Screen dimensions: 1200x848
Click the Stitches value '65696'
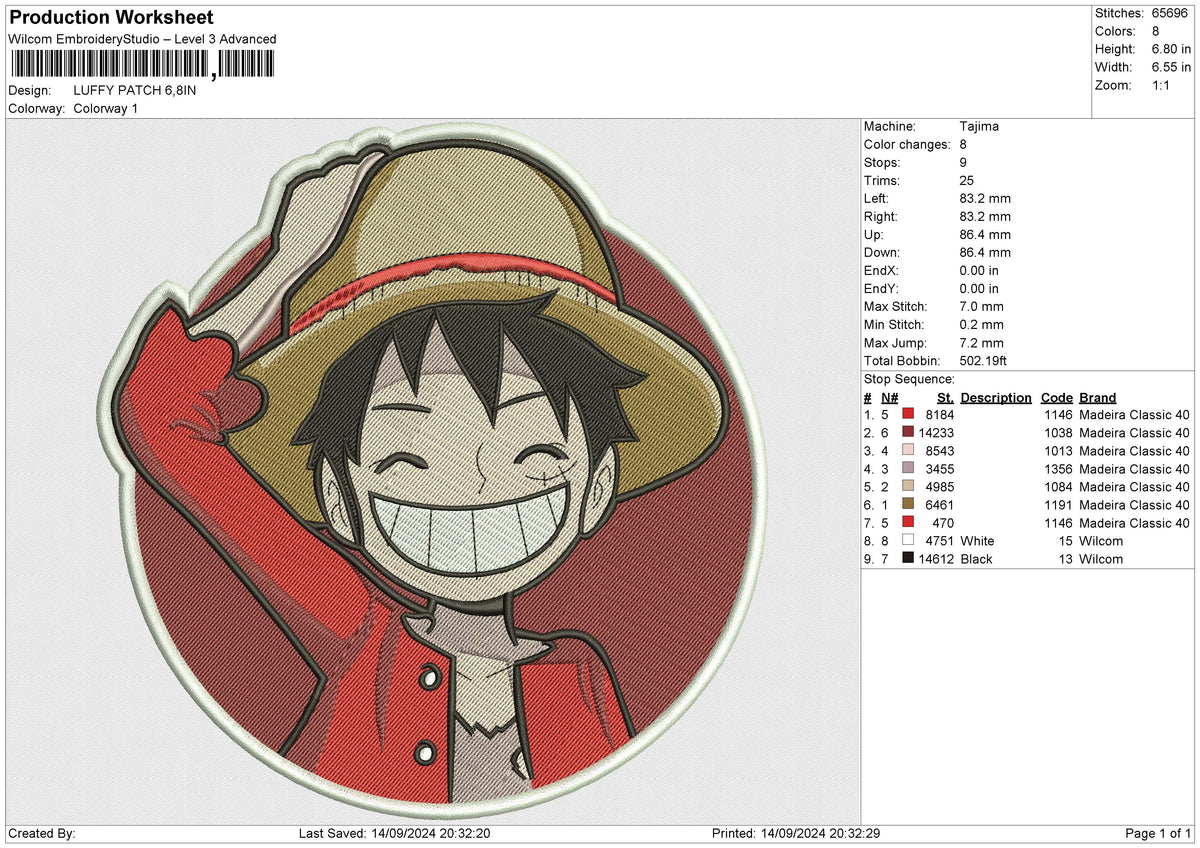1171,13
